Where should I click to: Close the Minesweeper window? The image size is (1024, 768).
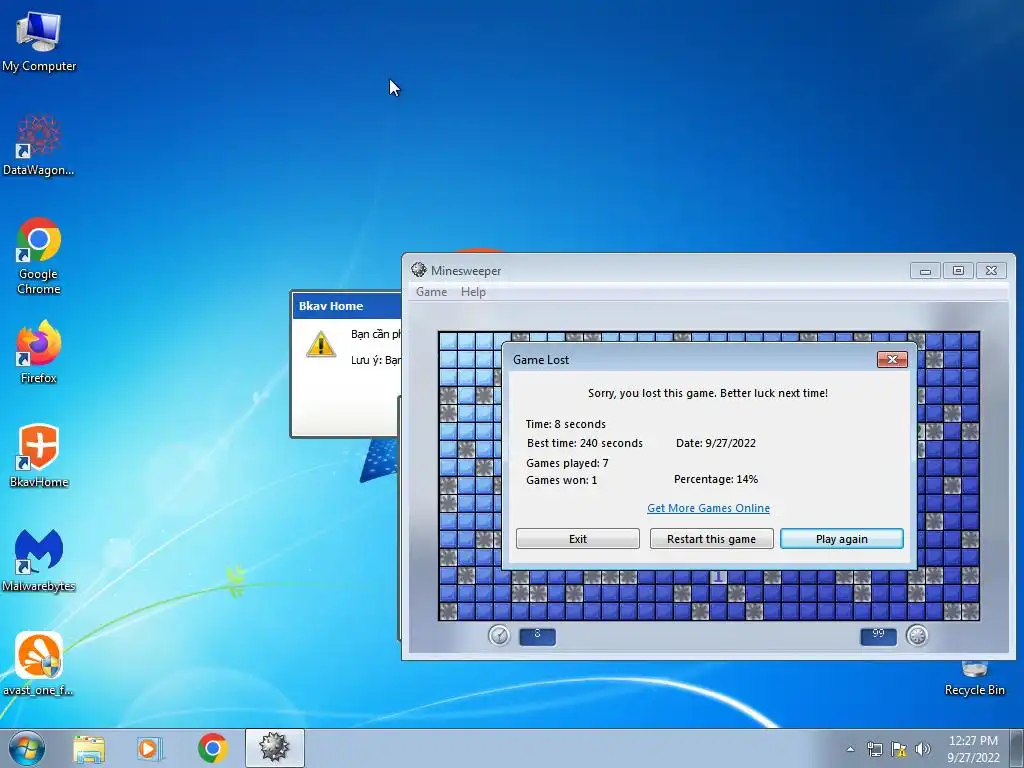[x=991, y=270]
